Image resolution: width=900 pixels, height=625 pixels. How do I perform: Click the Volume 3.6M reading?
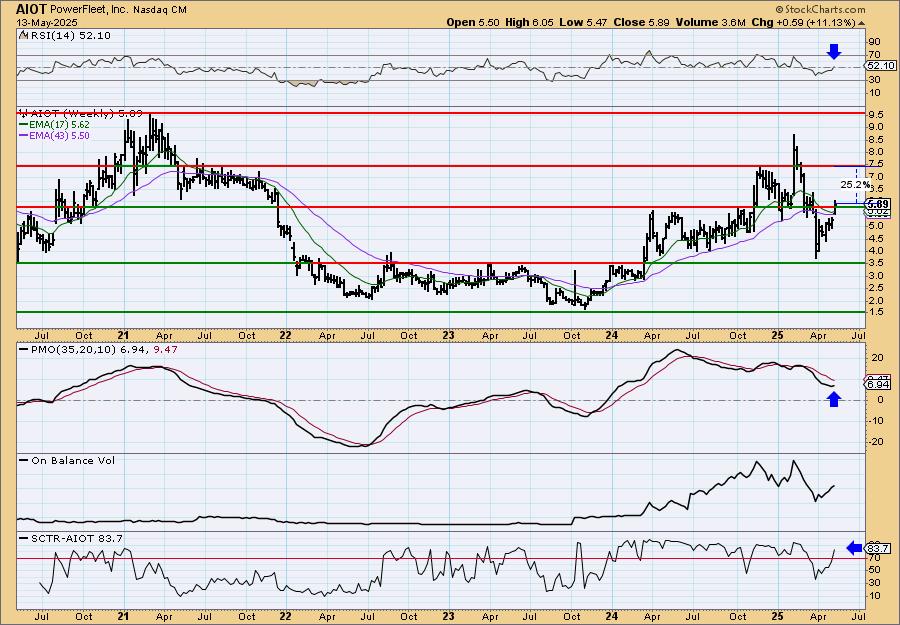pyautogui.click(x=711, y=22)
